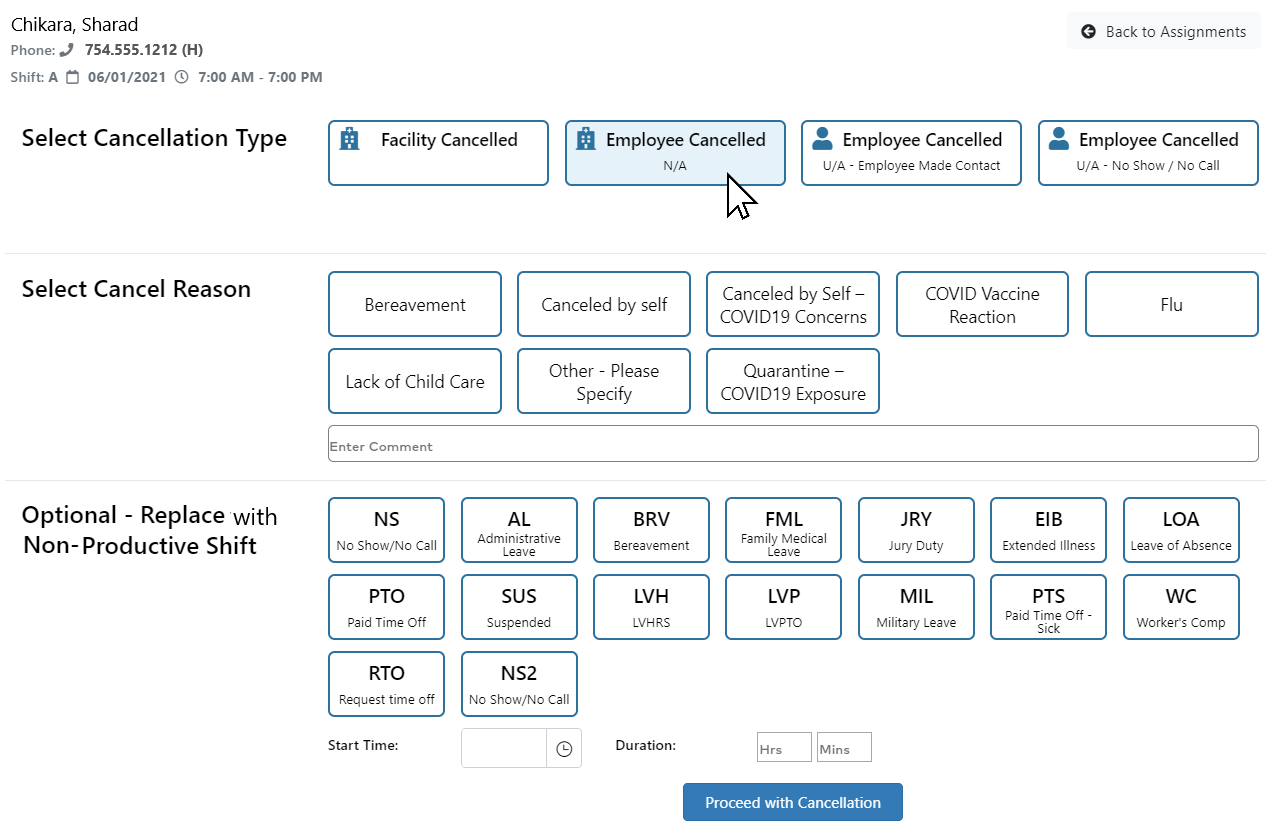Click the clock icon beside the shift hours
1277x837 pixels.
(181, 76)
